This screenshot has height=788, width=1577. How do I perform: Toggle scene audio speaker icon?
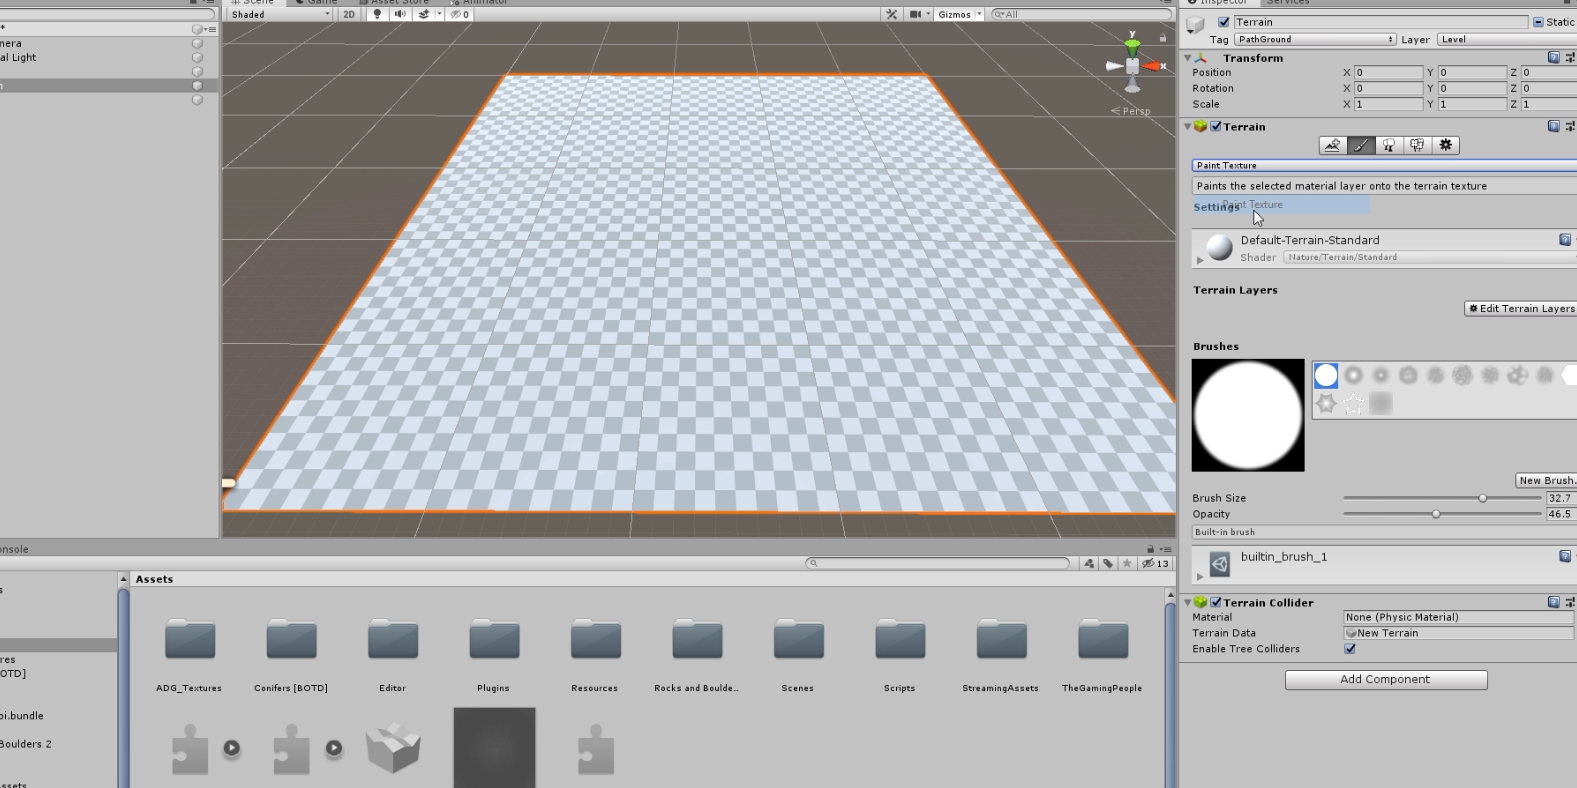pos(400,14)
